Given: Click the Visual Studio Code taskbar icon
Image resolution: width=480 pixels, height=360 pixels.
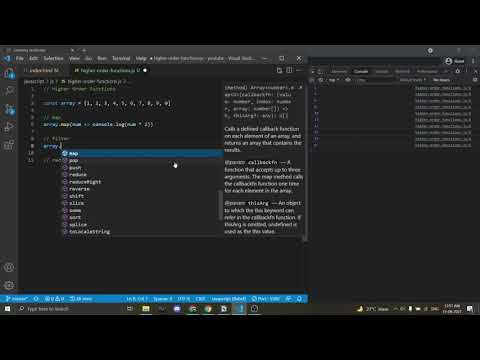Looking at the screenshot, I should pyautogui.click(x=239, y=309).
